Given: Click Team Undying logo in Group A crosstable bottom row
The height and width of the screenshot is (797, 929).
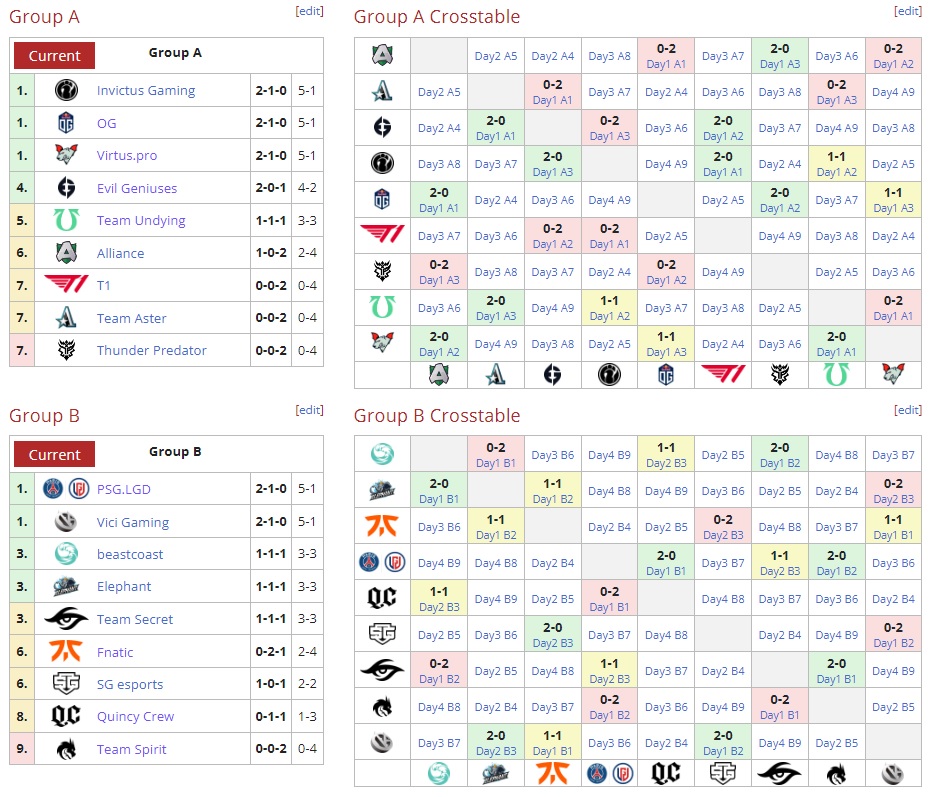Looking at the screenshot, I should 836,374.
